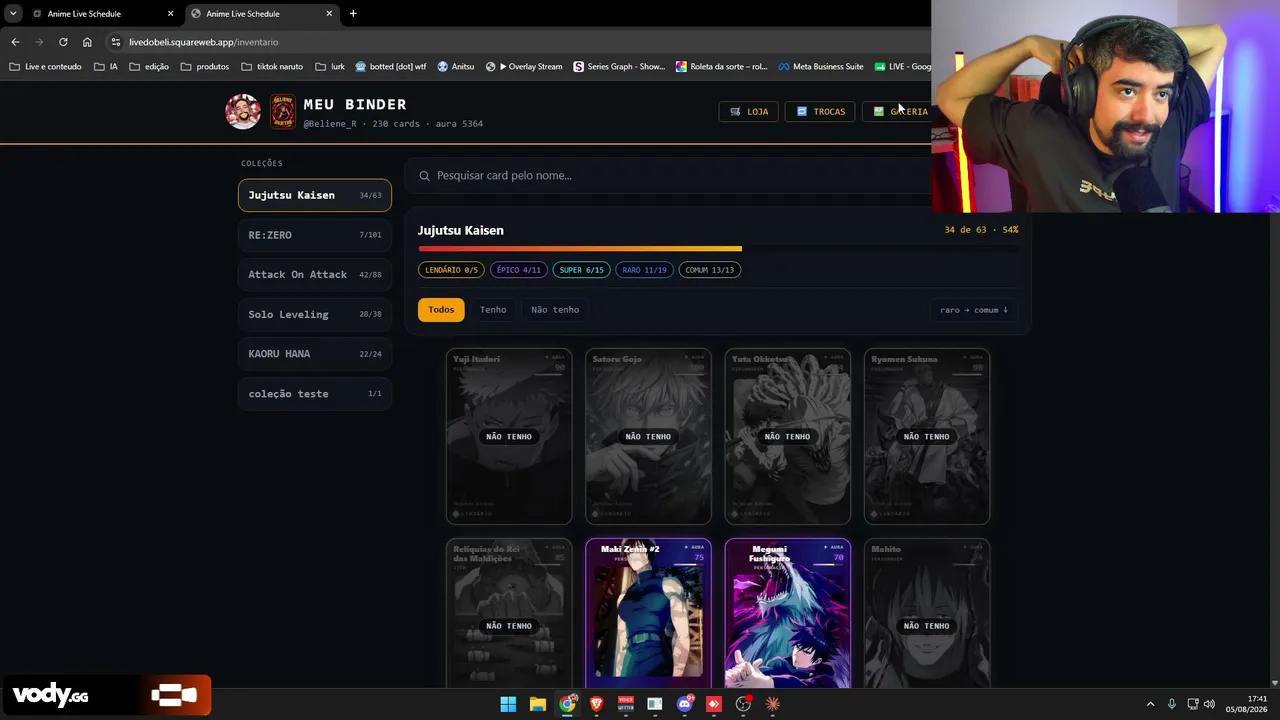Select the Jujutsu Kaisen collection

click(315, 195)
